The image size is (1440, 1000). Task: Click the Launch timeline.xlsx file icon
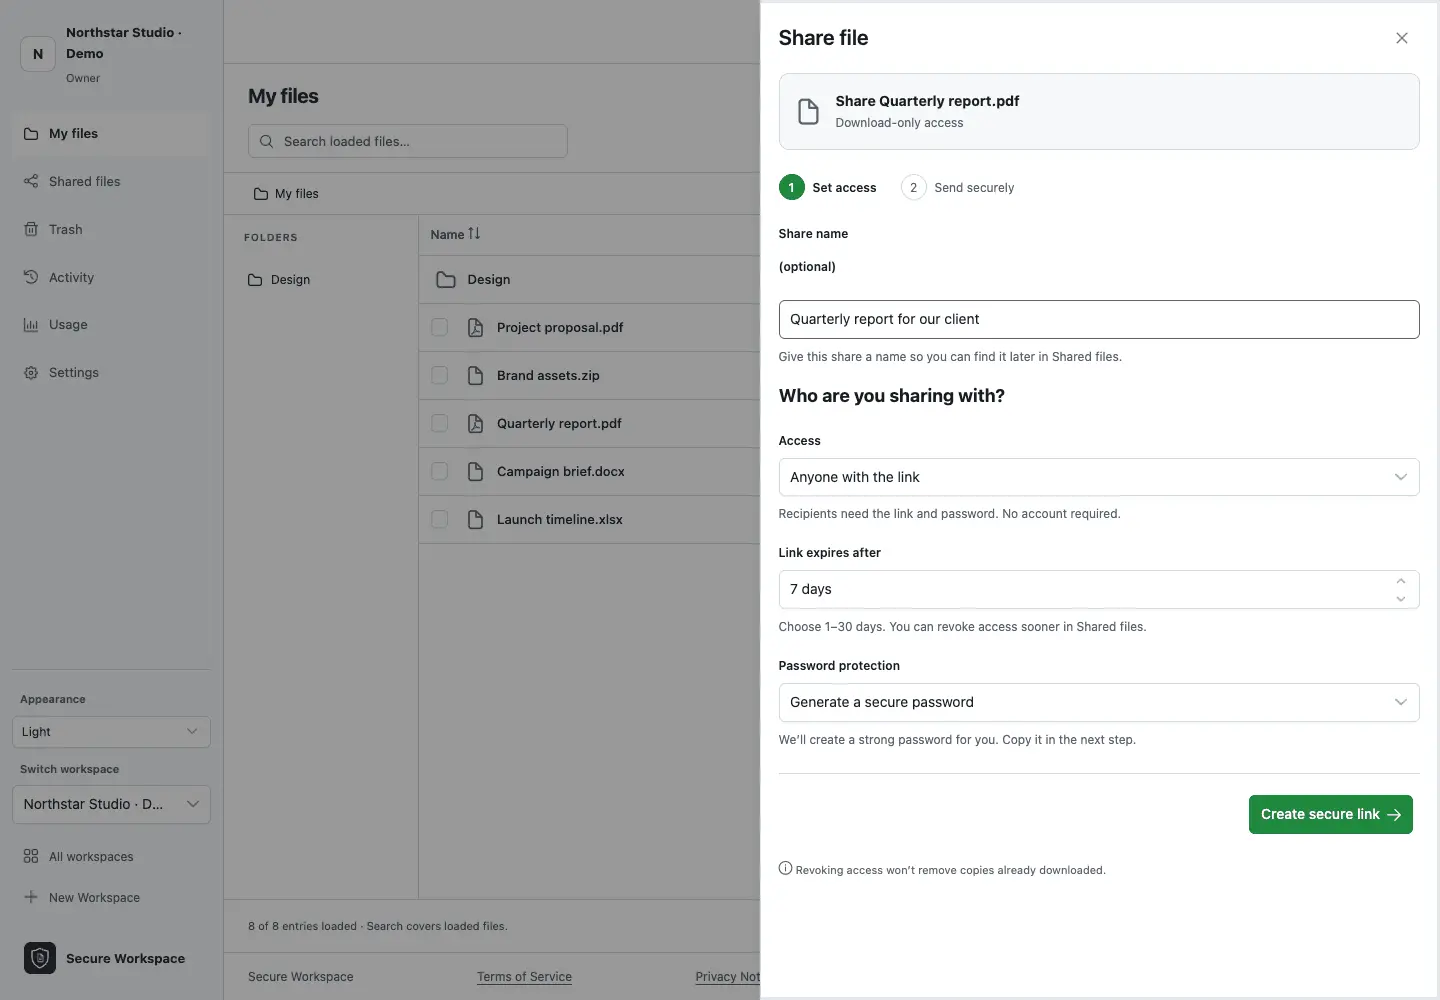click(476, 520)
